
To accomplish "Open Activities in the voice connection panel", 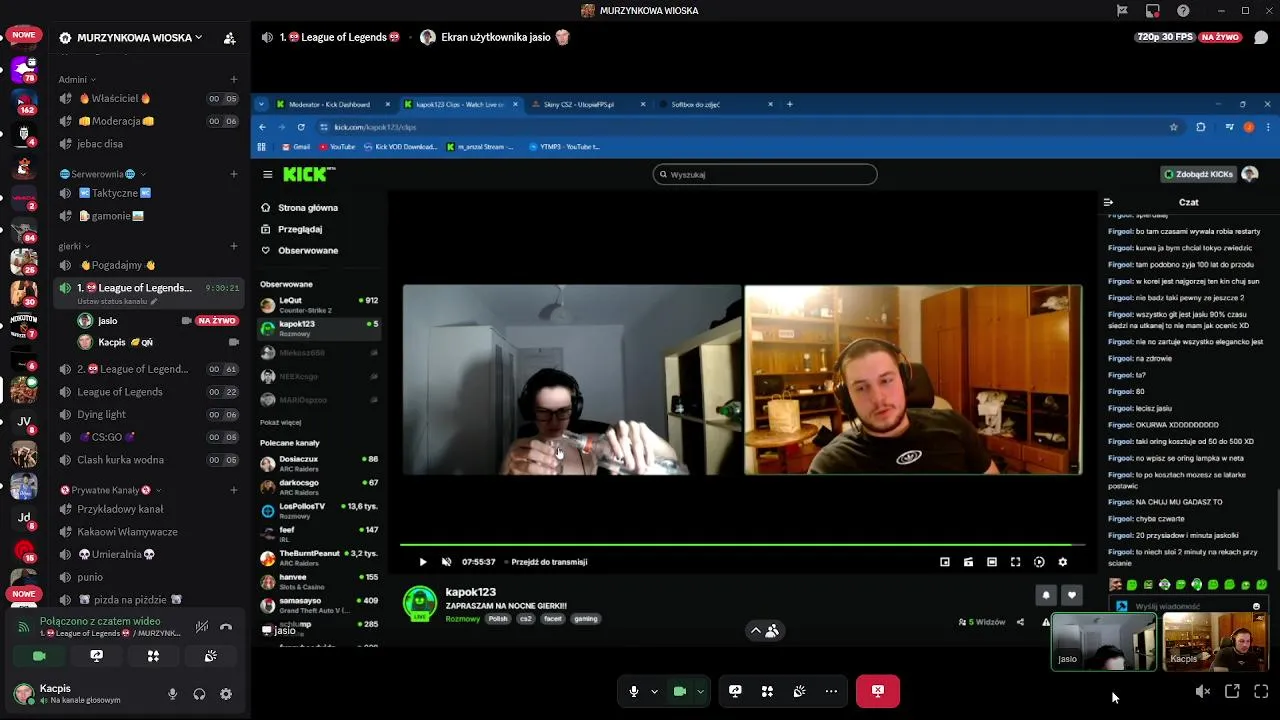I will (x=153, y=656).
